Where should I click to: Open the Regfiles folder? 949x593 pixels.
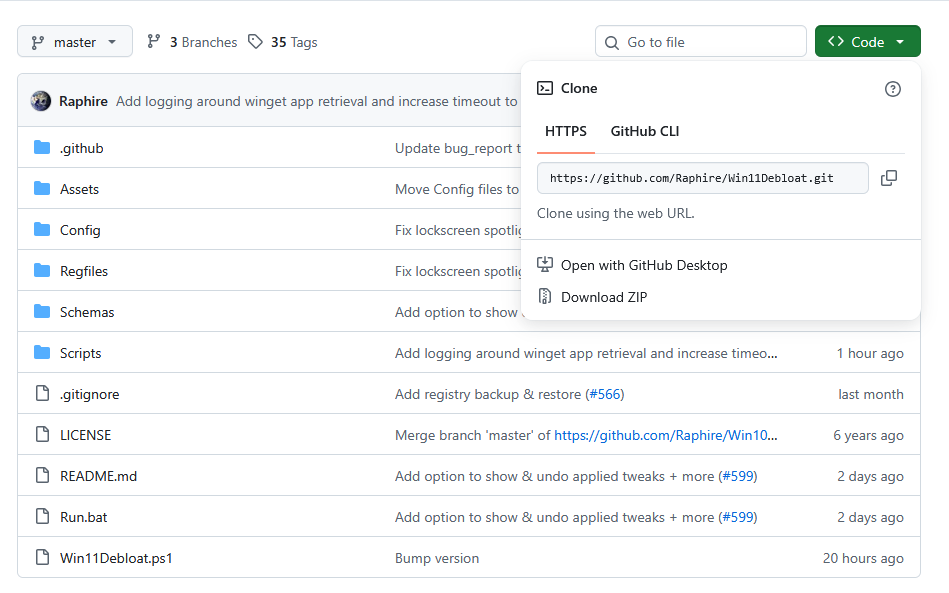point(84,271)
